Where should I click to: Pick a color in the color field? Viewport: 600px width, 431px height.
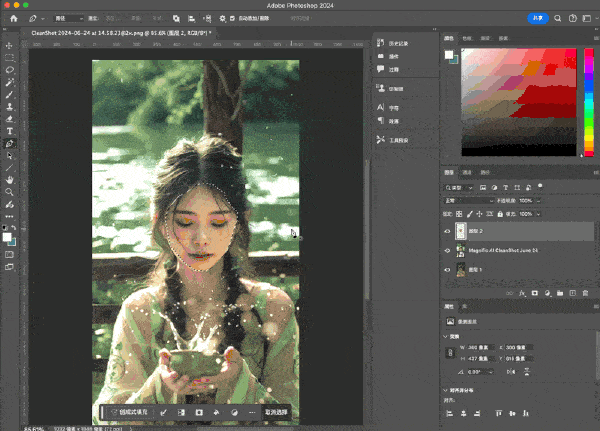click(x=518, y=102)
